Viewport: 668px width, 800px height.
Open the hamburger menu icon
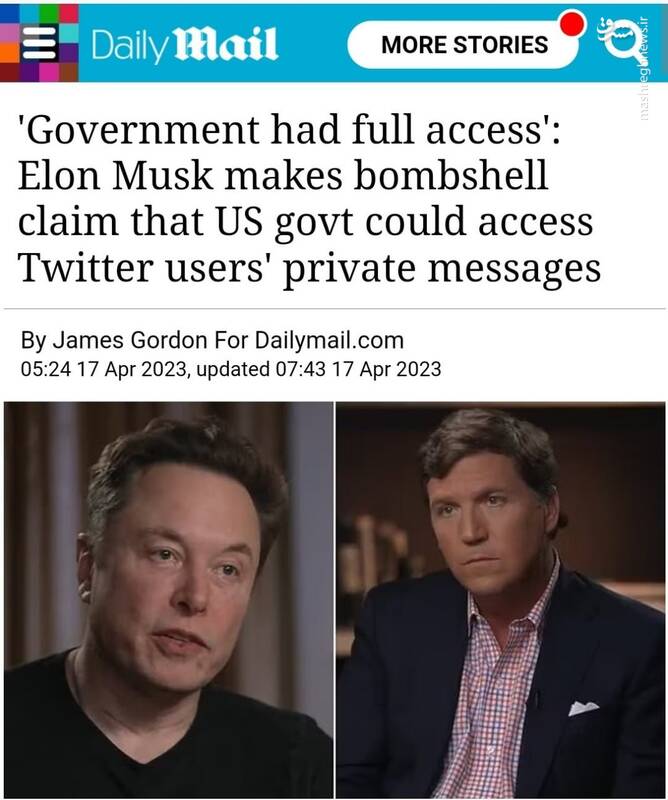point(39,44)
